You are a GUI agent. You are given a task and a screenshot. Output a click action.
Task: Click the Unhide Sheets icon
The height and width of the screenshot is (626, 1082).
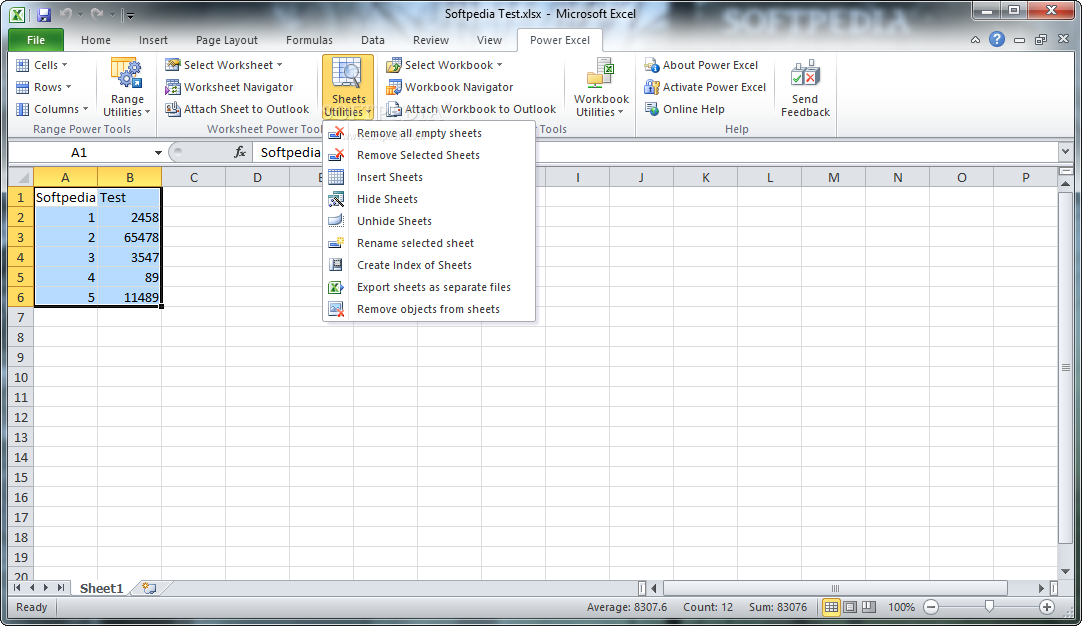coord(336,222)
